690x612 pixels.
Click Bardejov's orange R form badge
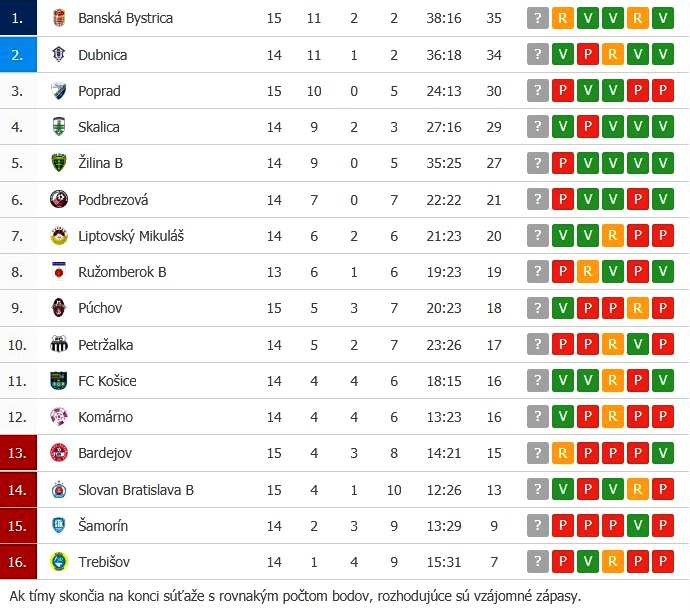coord(563,453)
